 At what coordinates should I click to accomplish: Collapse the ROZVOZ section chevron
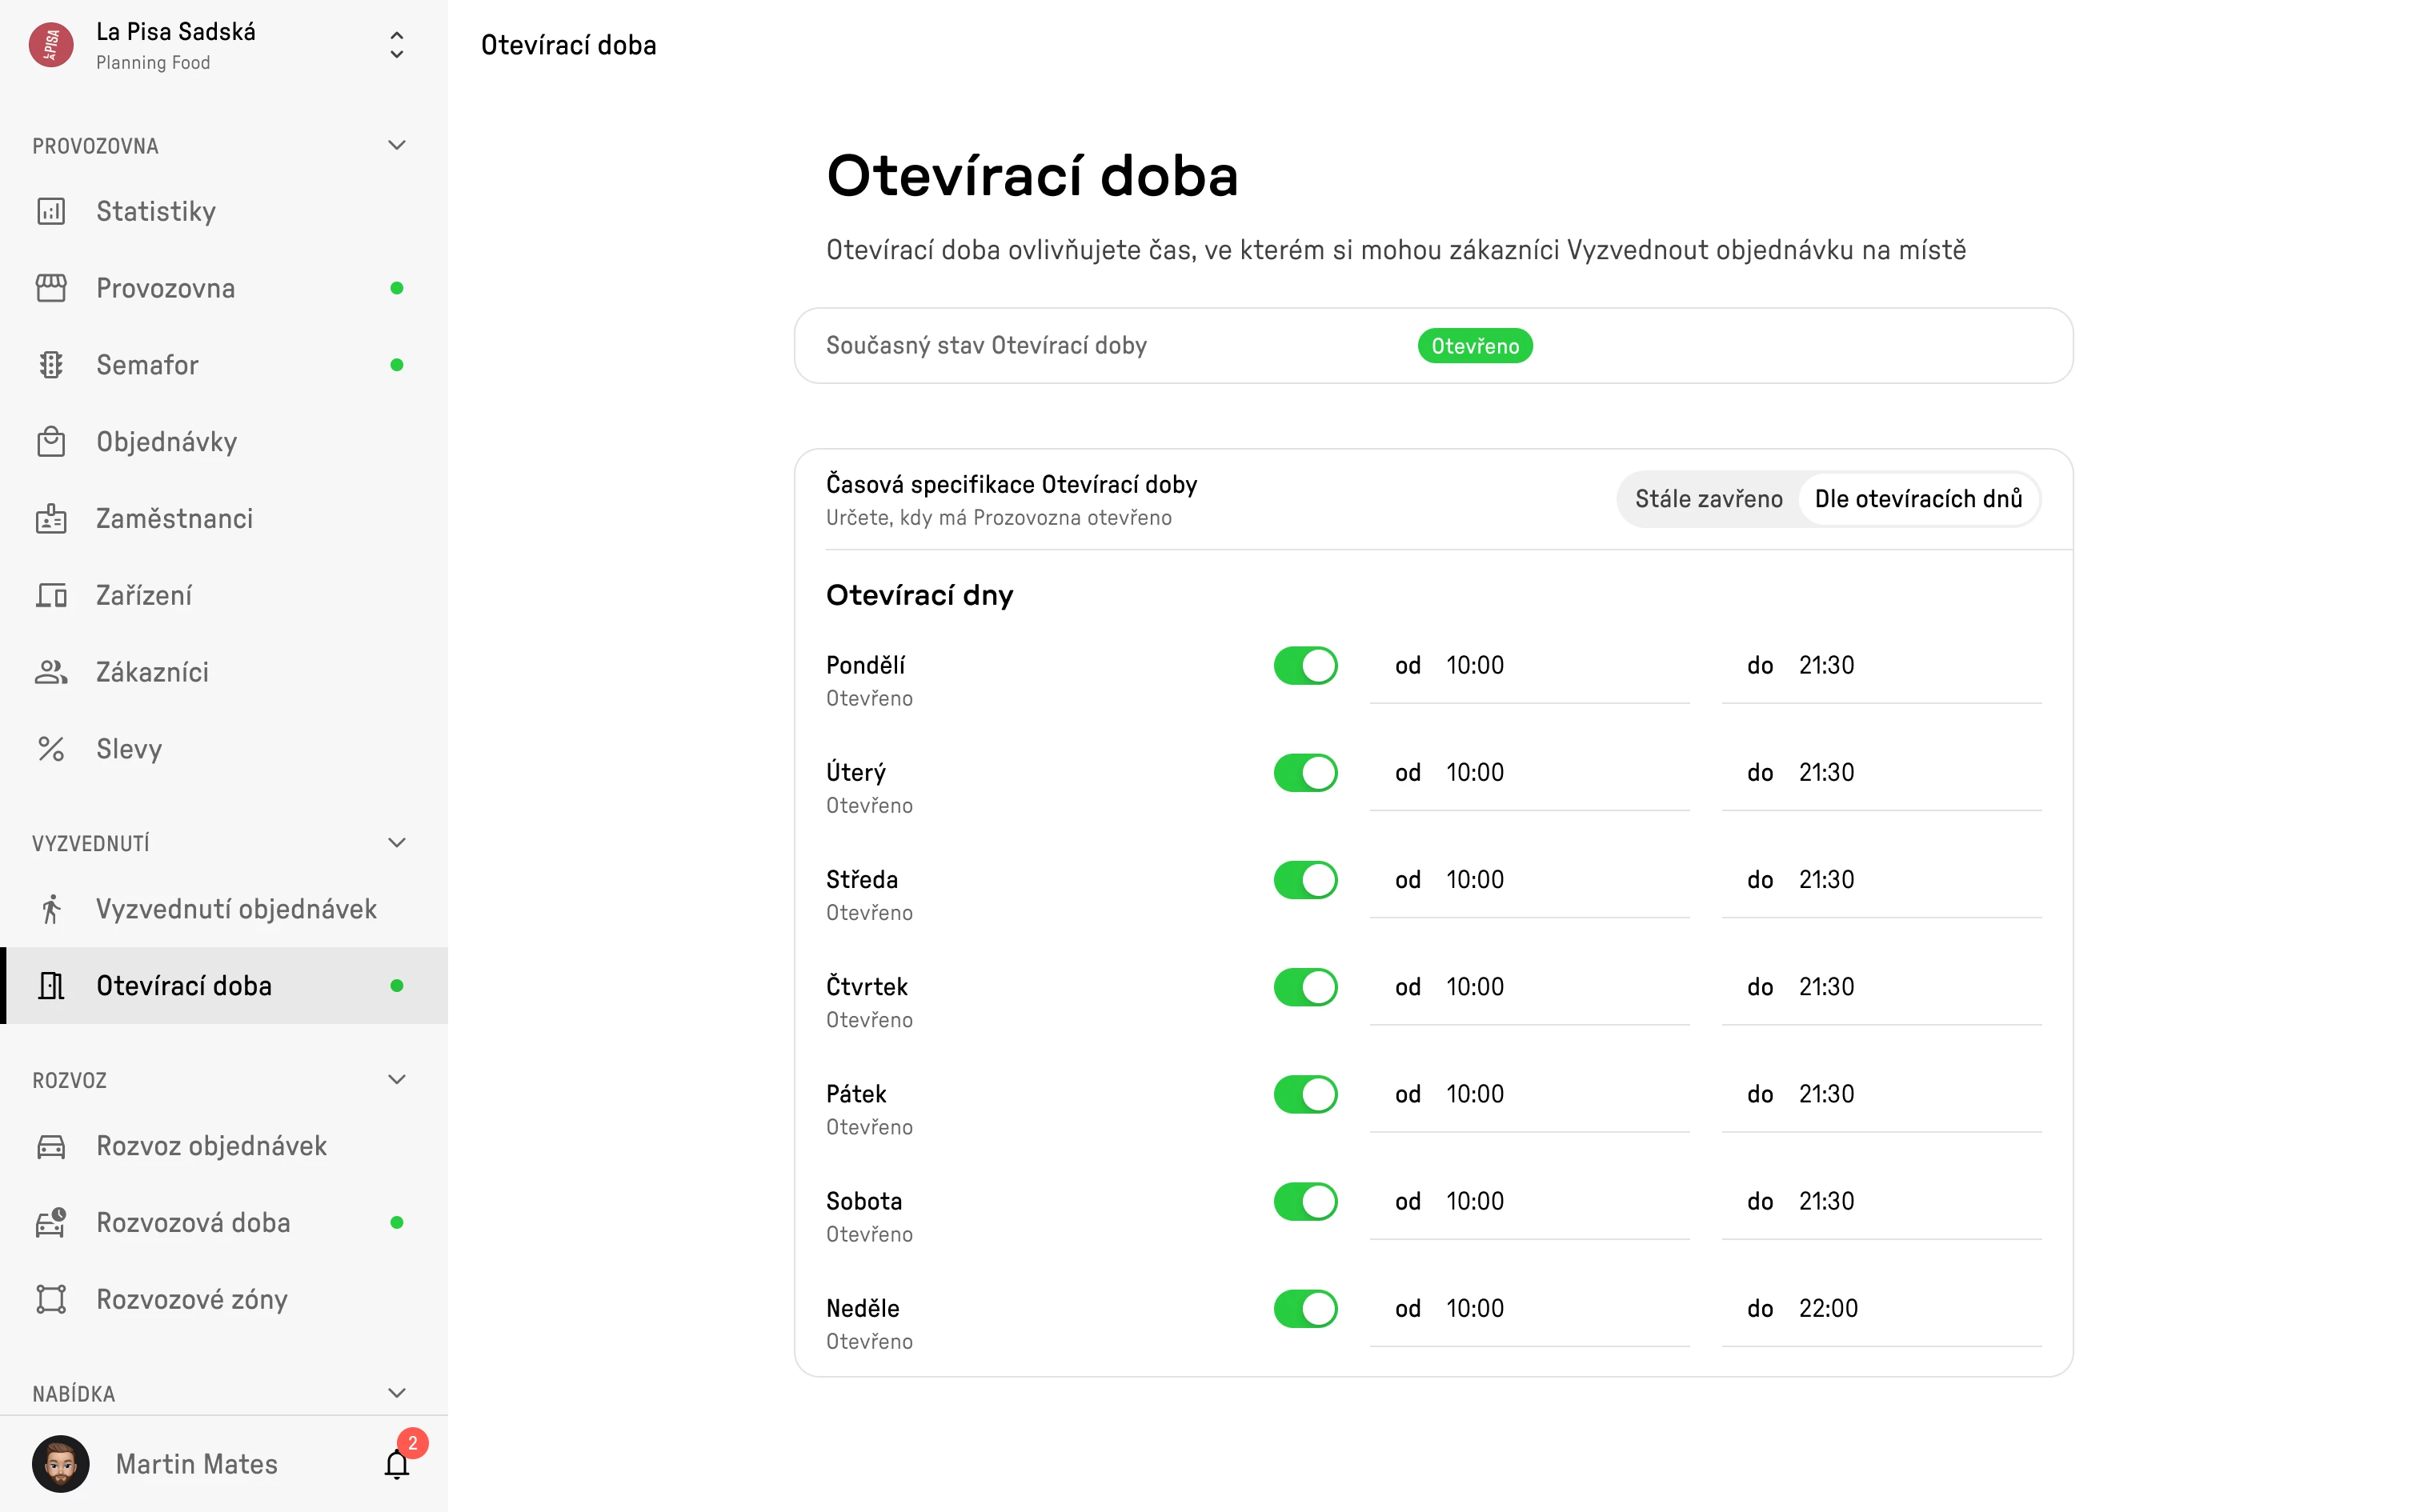point(397,1080)
